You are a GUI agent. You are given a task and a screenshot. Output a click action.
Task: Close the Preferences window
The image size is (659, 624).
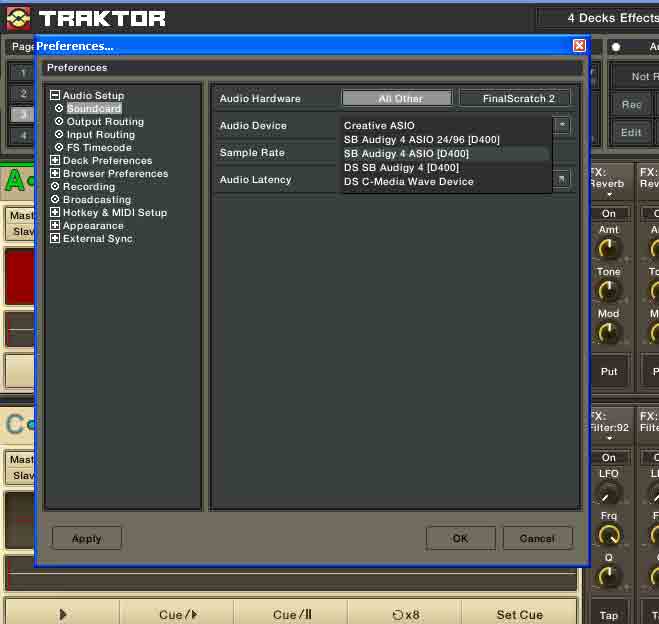(579, 45)
